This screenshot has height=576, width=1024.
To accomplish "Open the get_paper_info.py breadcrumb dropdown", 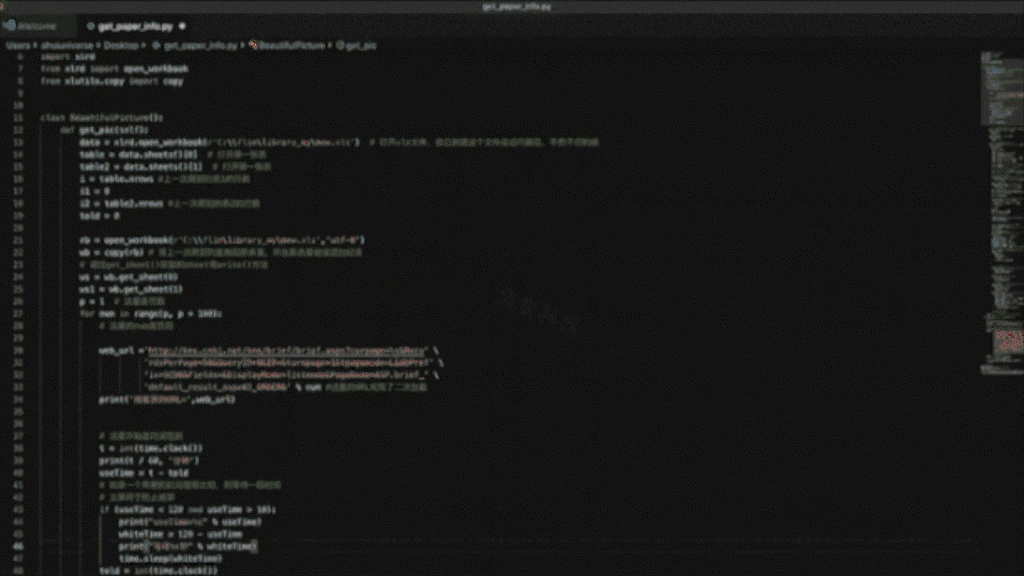I will pos(200,46).
